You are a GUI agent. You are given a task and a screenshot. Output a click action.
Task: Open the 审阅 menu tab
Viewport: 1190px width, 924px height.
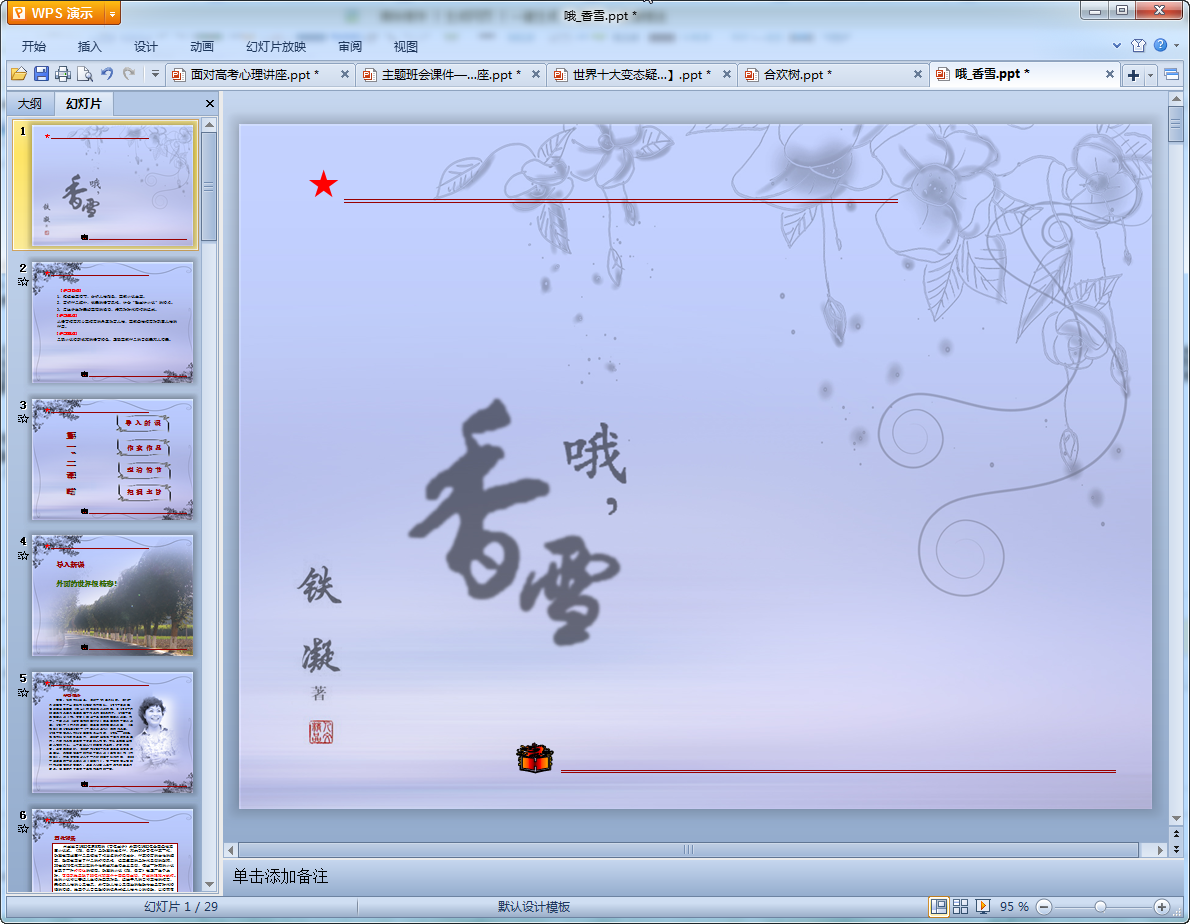[x=350, y=46]
